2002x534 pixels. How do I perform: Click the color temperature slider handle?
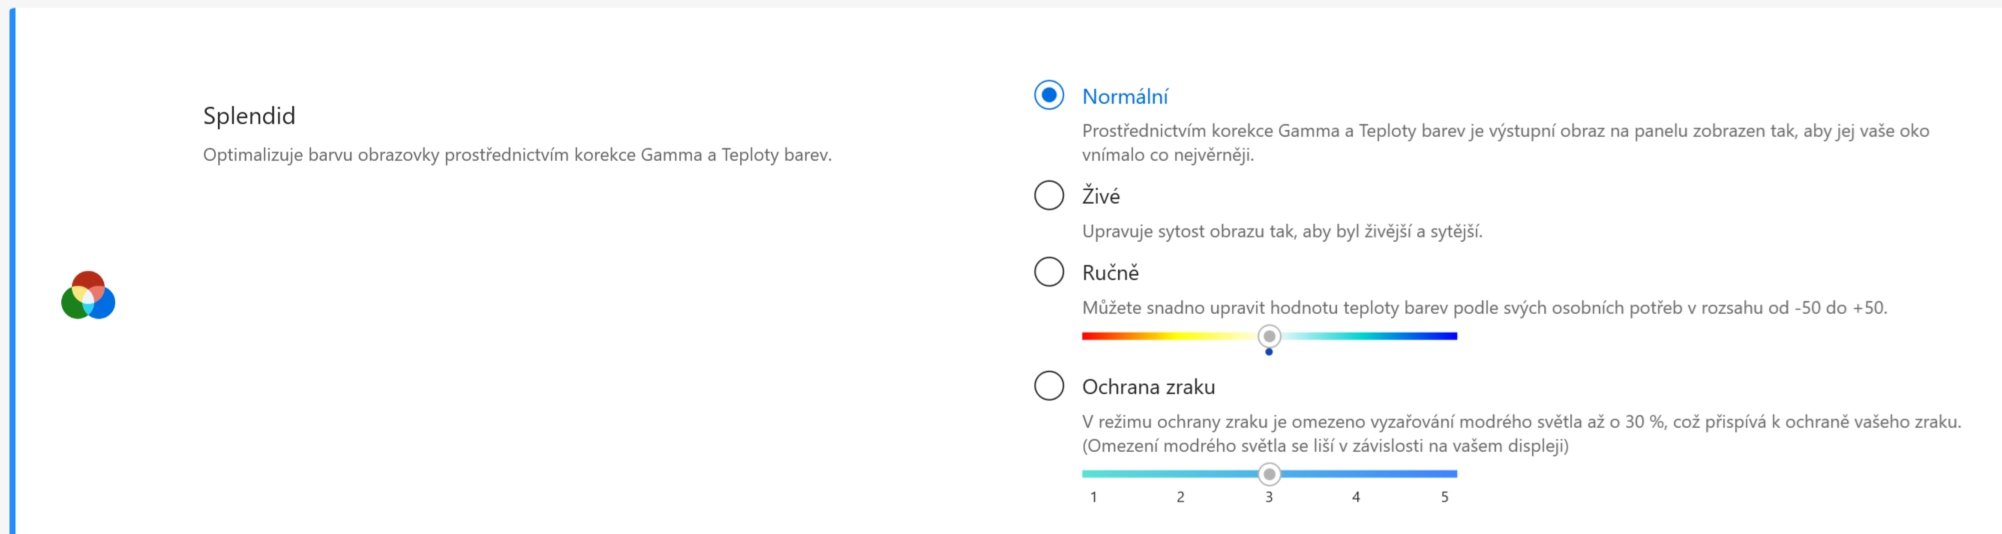click(x=1269, y=336)
